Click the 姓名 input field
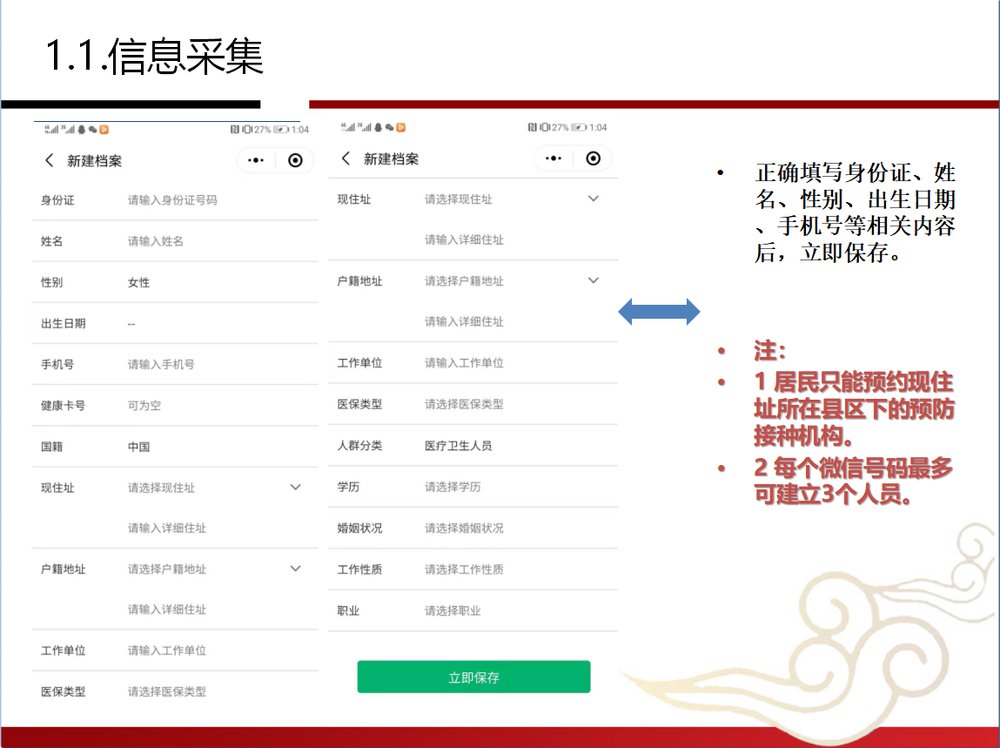Viewport: 1000px width, 748px height. click(x=156, y=242)
